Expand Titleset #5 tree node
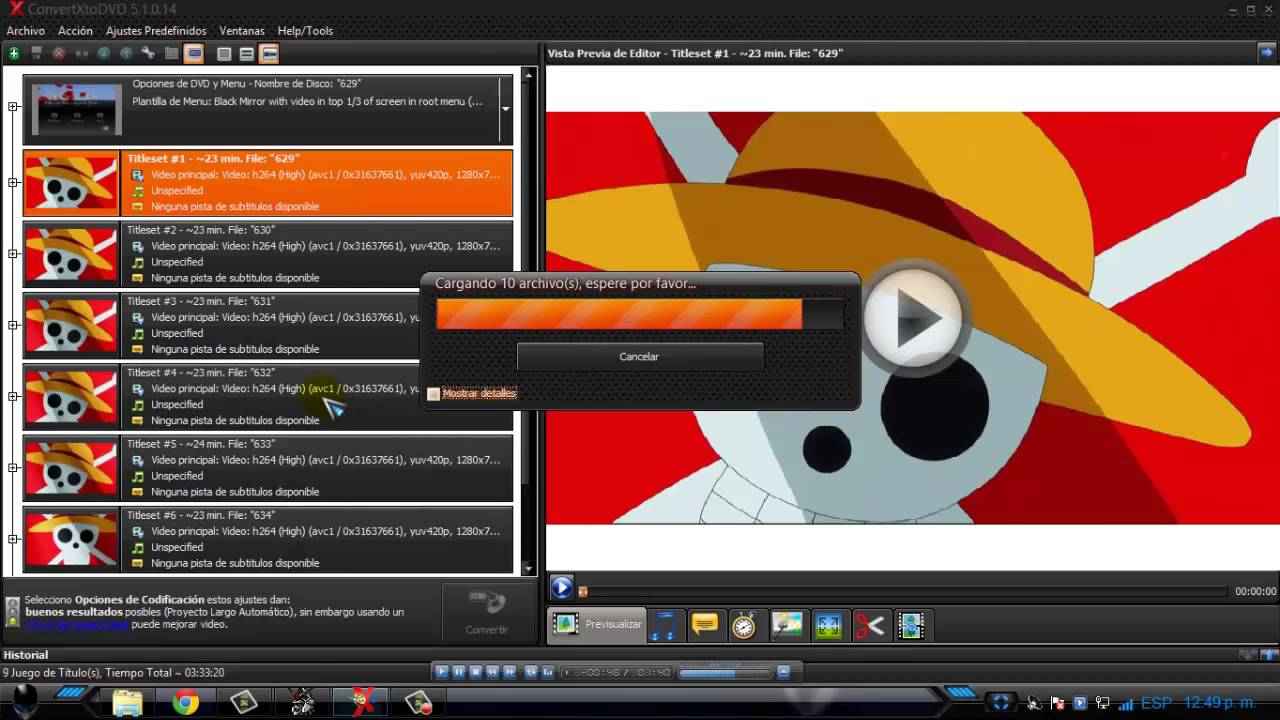Viewport: 1280px width, 720px height. pos(13,467)
